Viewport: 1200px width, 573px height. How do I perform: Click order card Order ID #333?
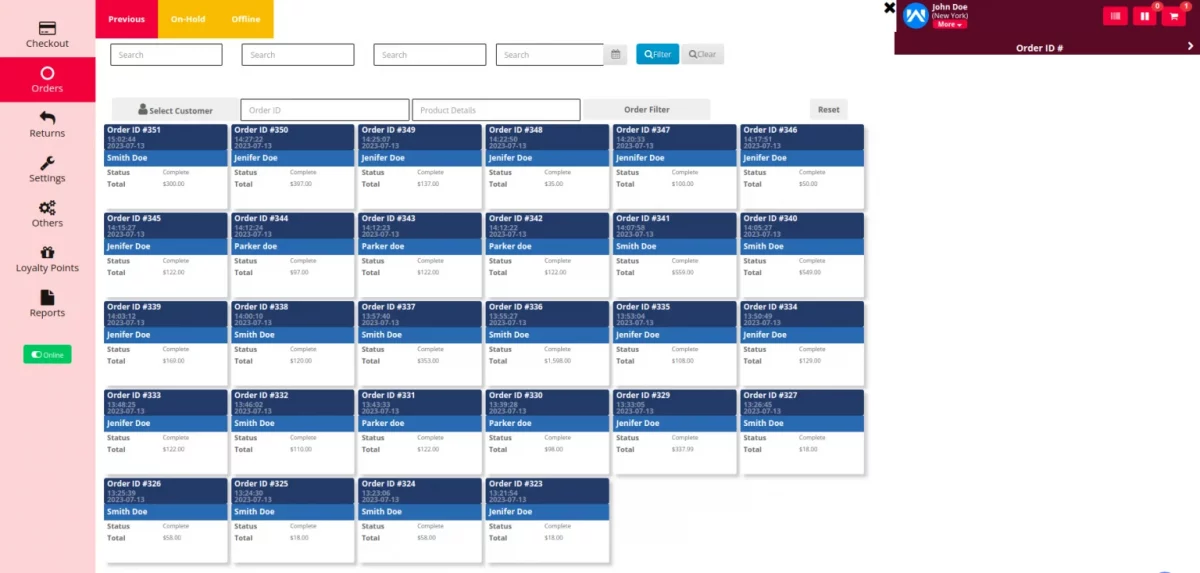166,431
